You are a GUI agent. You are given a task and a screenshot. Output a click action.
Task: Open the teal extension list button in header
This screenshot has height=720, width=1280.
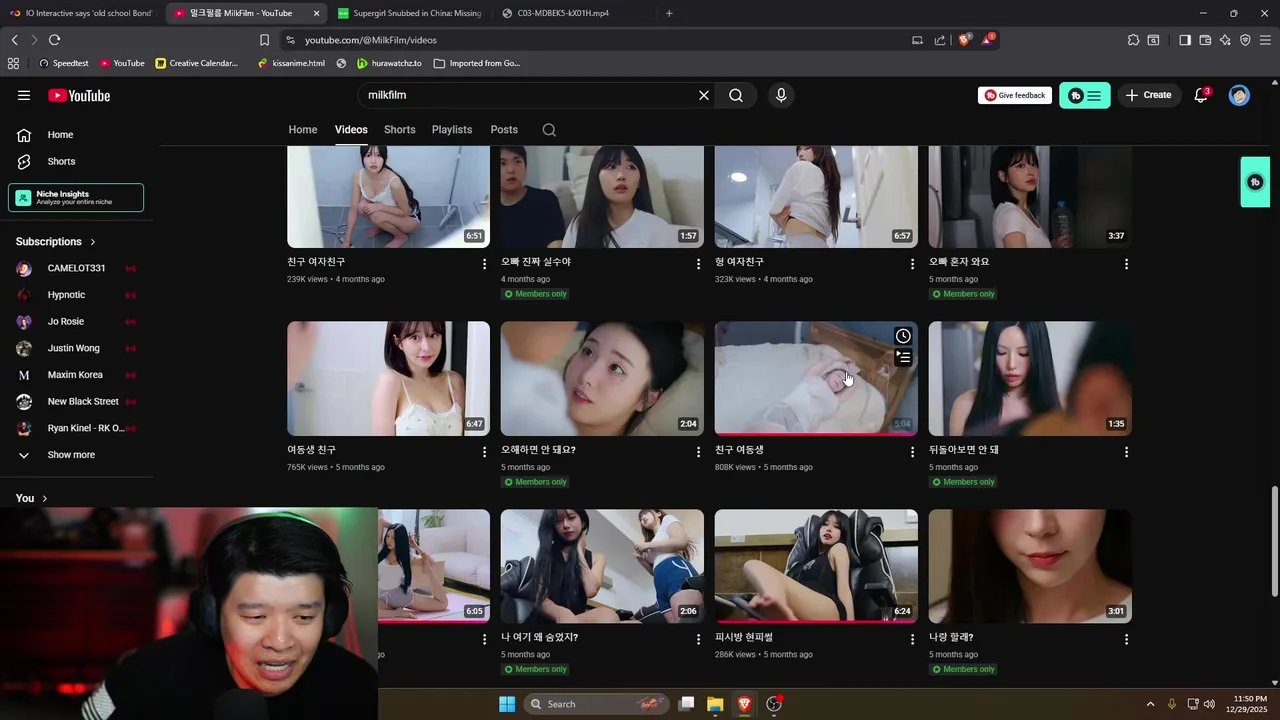[x=1085, y=95]
